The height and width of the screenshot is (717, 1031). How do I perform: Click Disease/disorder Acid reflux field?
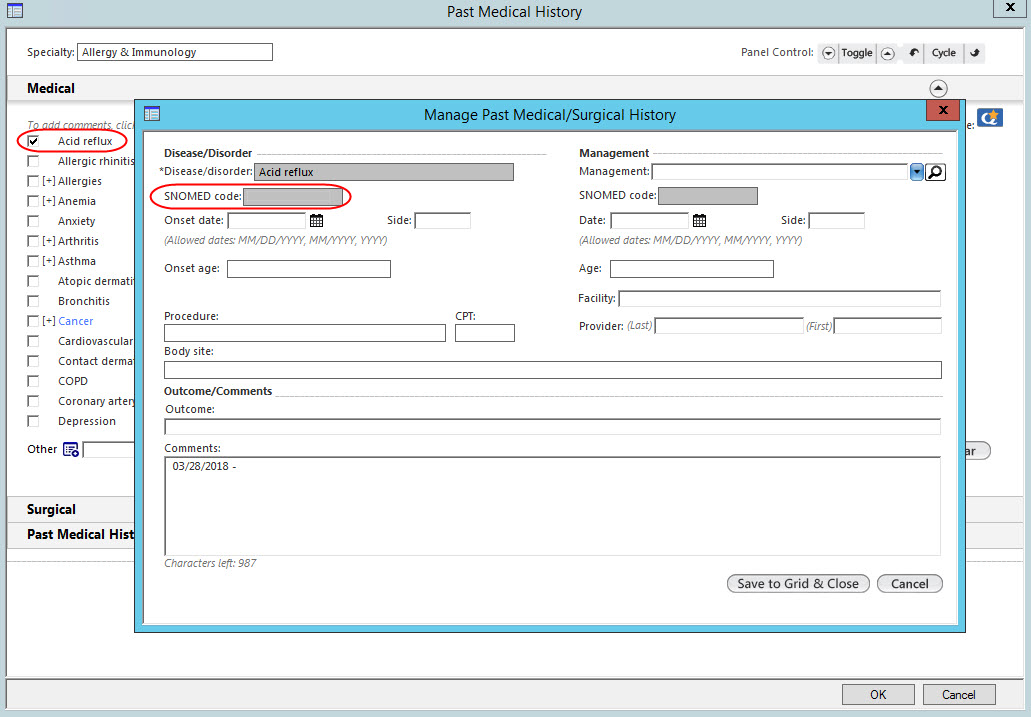[x=383, y=172]
